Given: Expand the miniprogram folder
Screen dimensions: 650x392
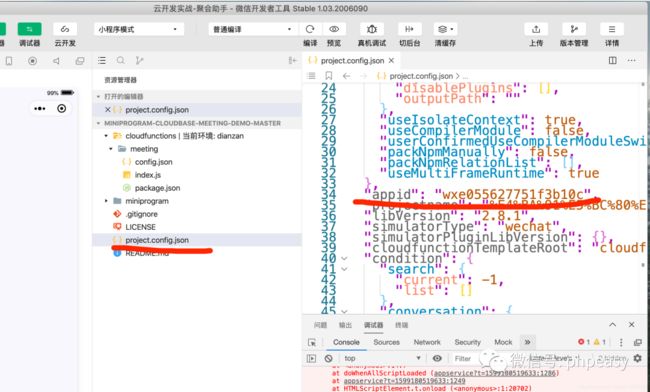Looking at the screenshot, I should pos(106,201).
